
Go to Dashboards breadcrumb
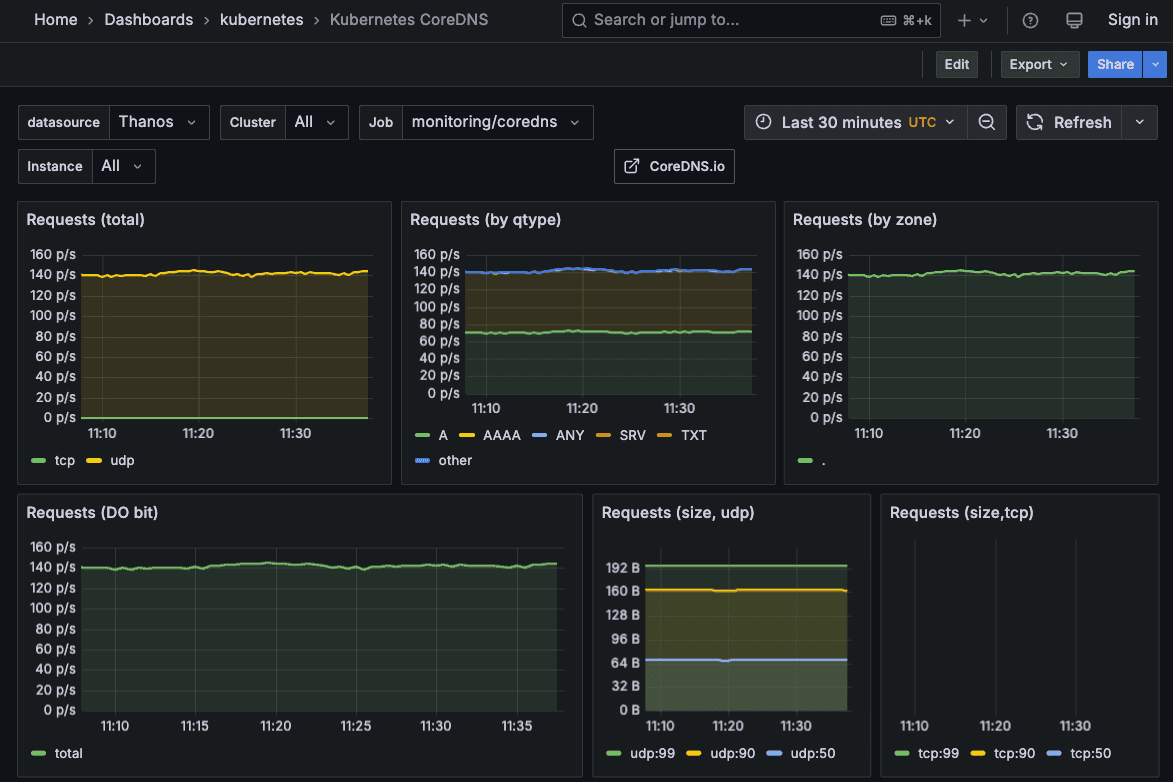(148, 20)
